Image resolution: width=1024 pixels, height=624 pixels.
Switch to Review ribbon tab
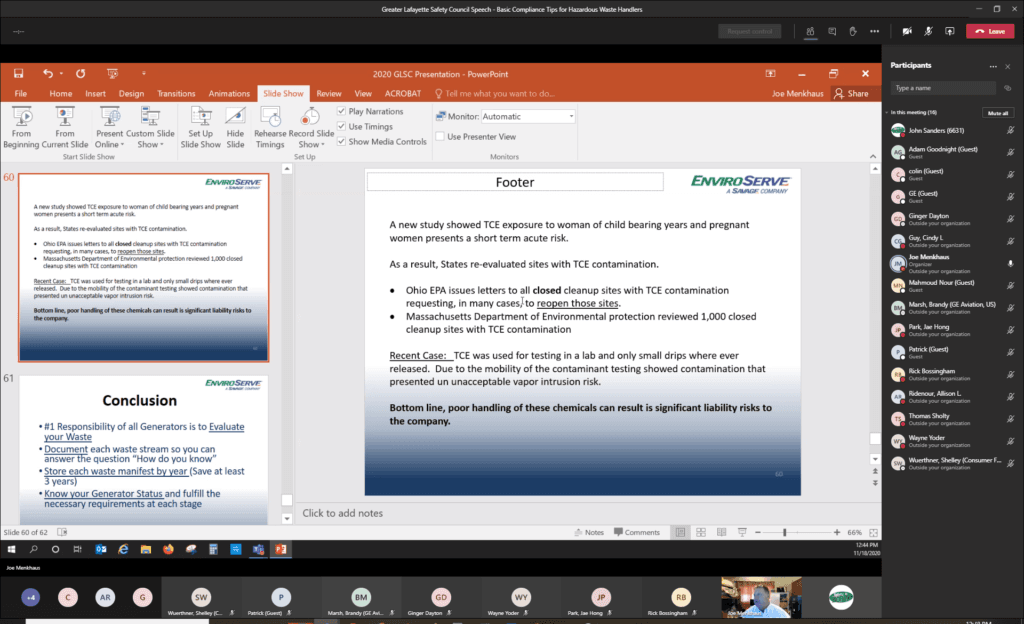click(x=329, y=93)
